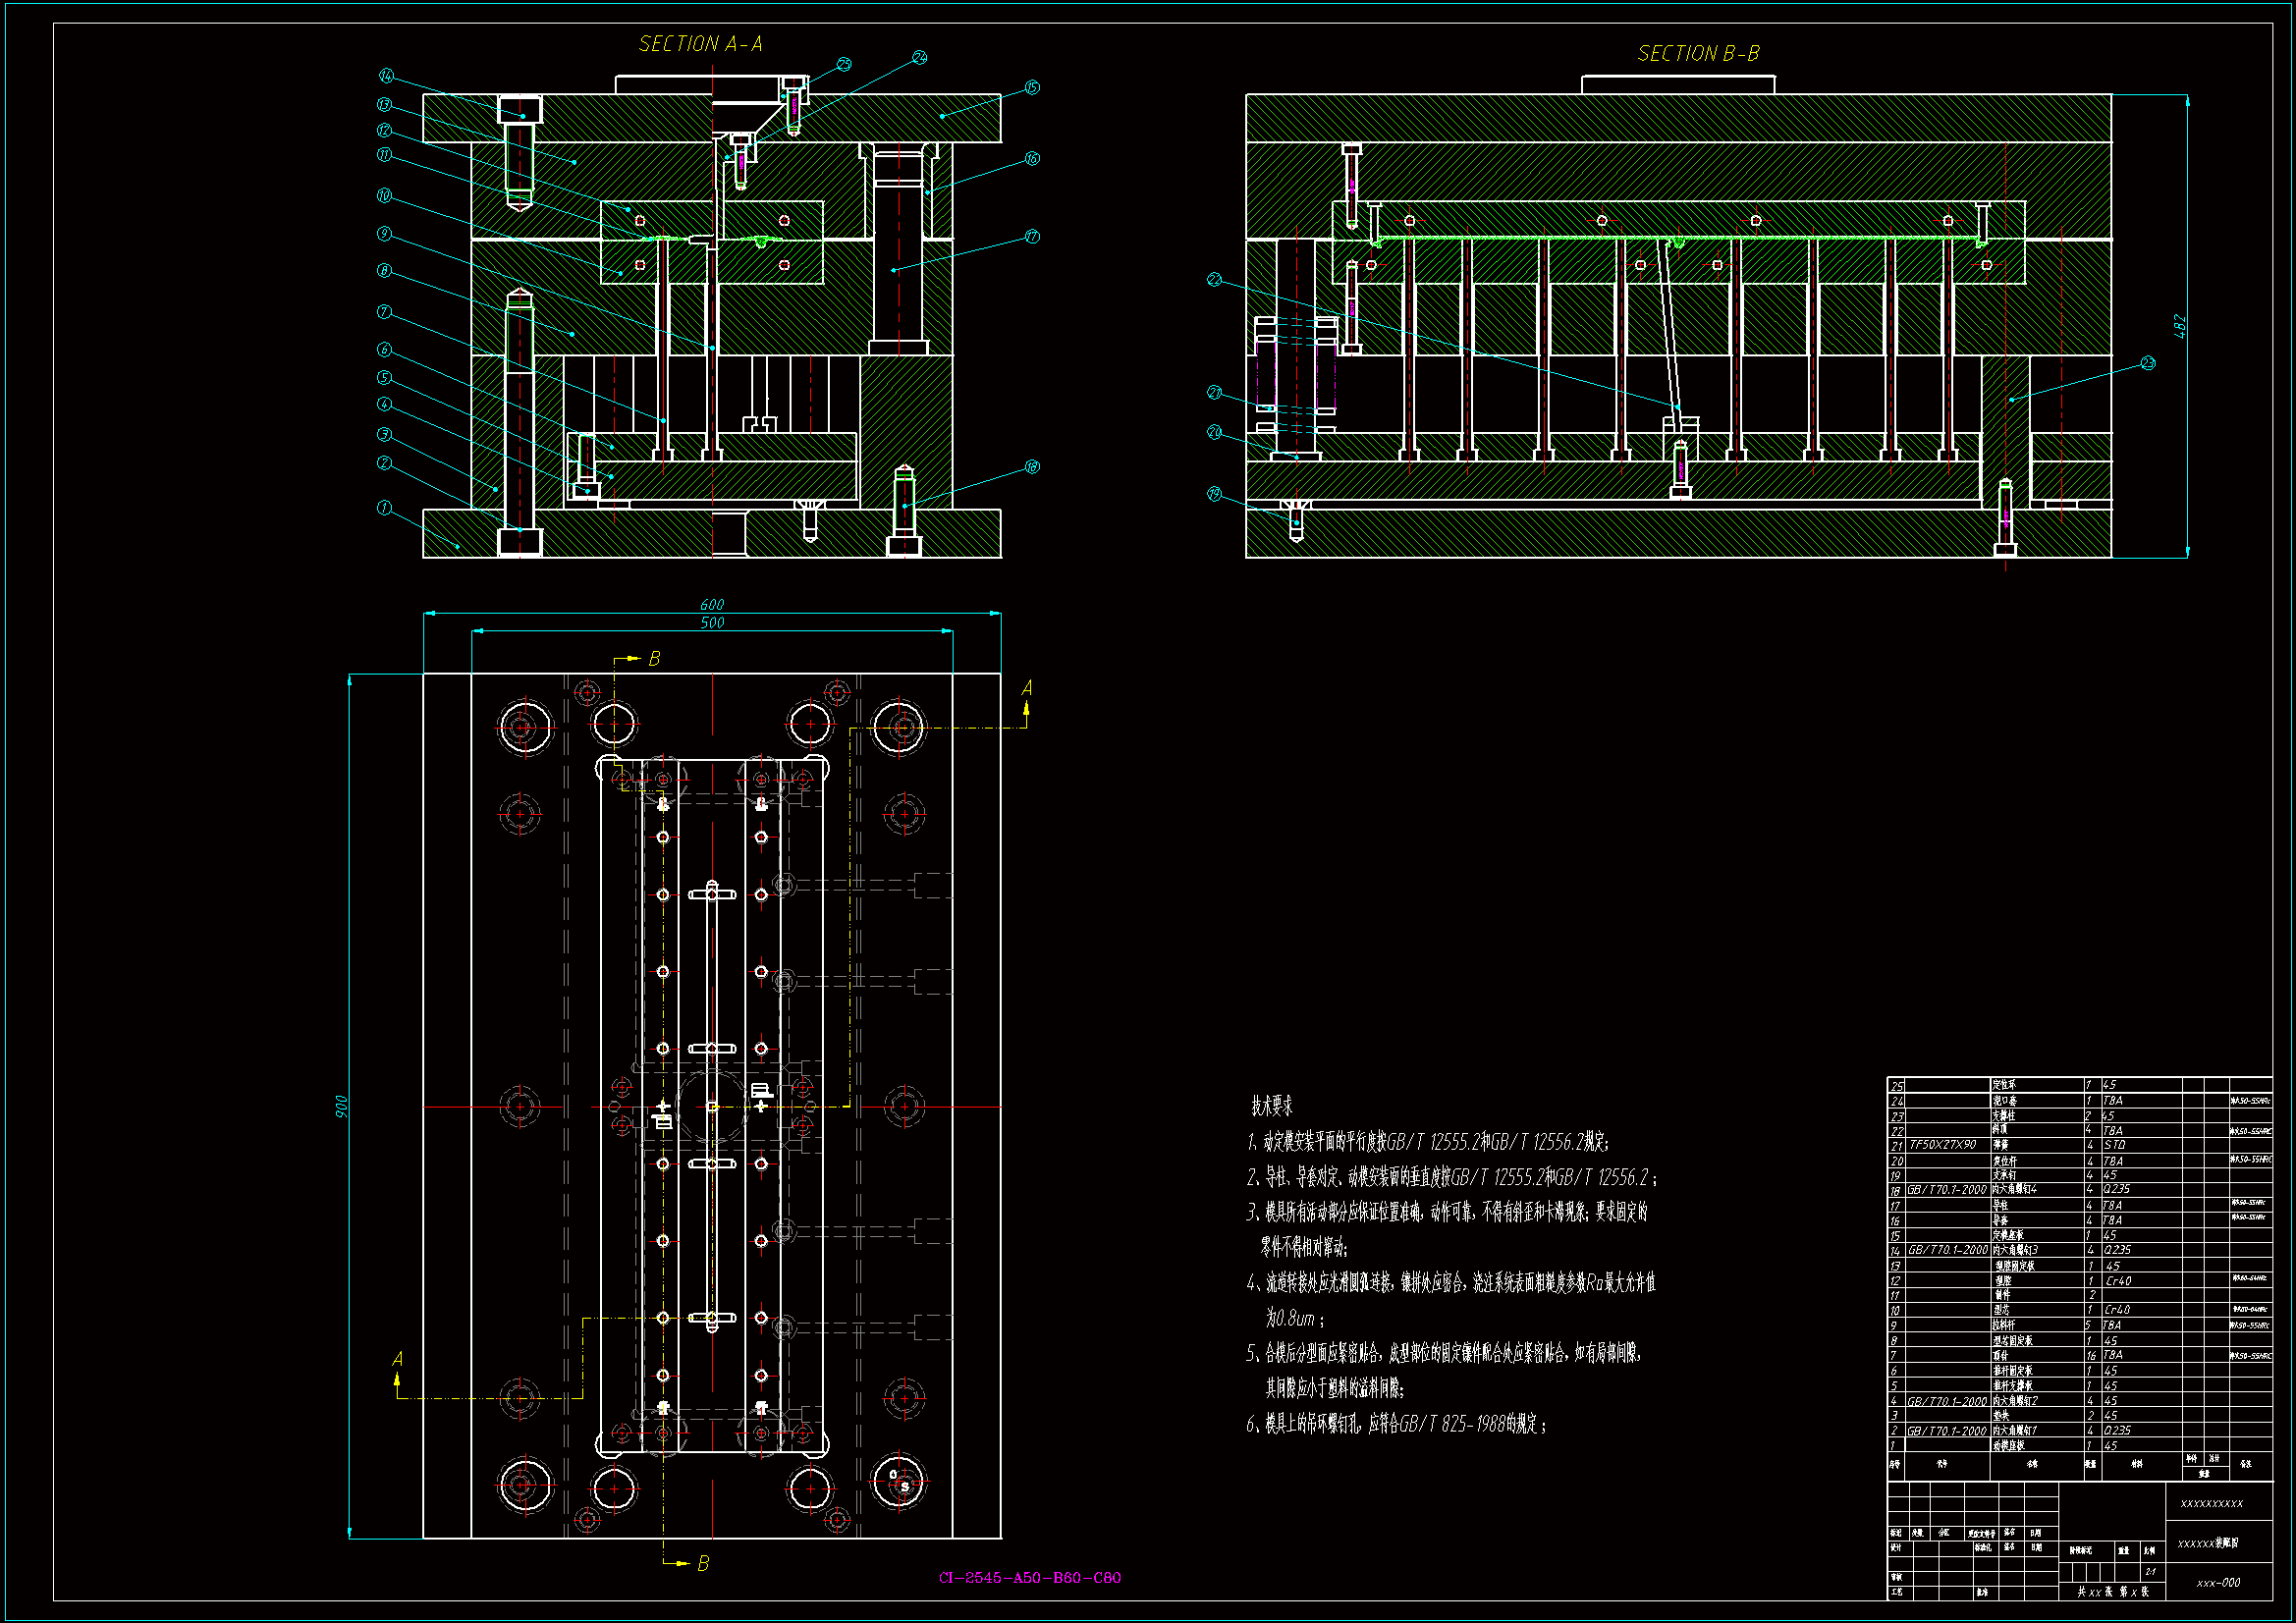
Task: Click part balloon number 19
Action: [x=1214, y=494]
